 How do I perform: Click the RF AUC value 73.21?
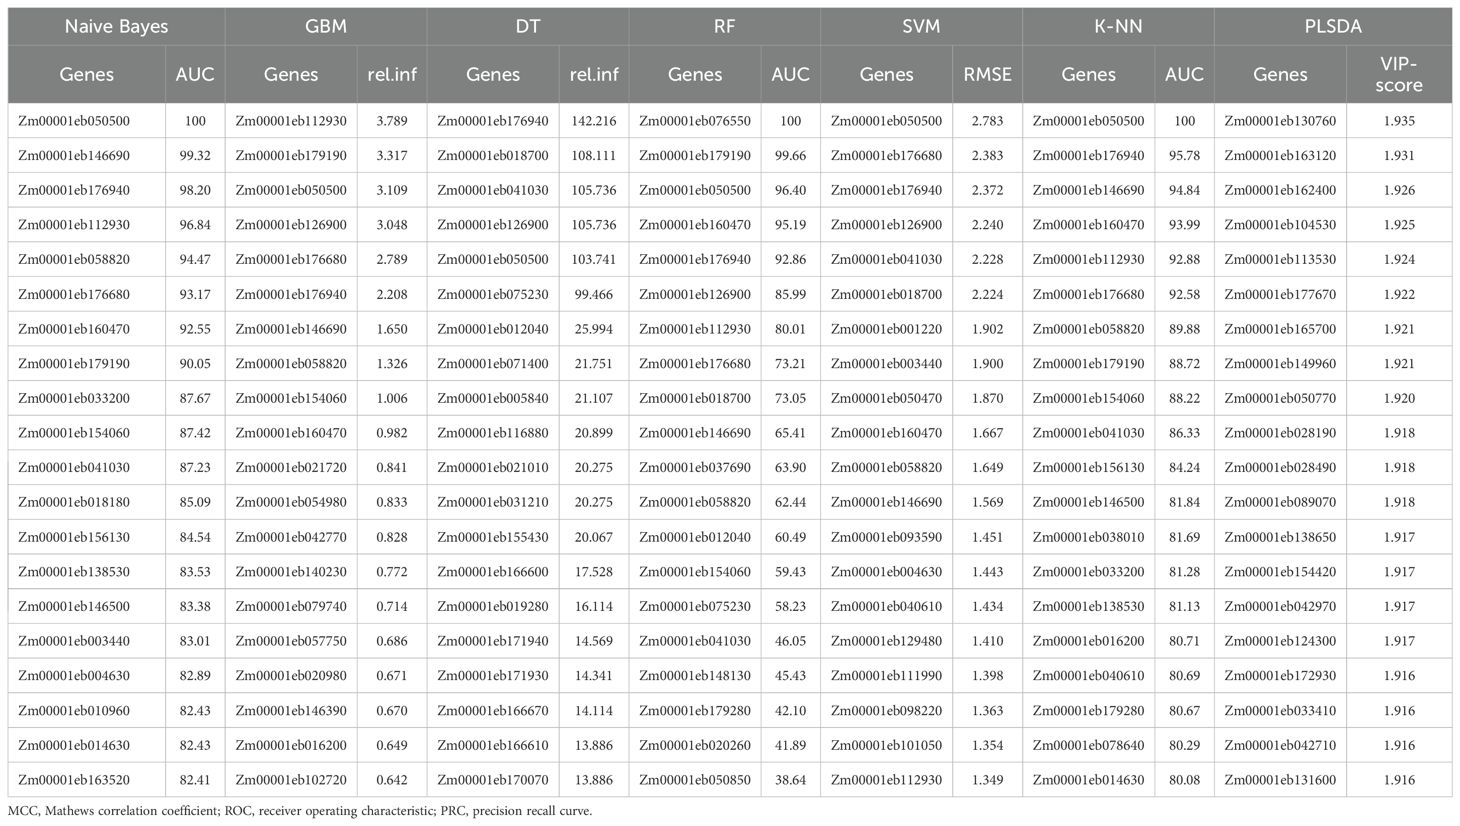(791, 364)
